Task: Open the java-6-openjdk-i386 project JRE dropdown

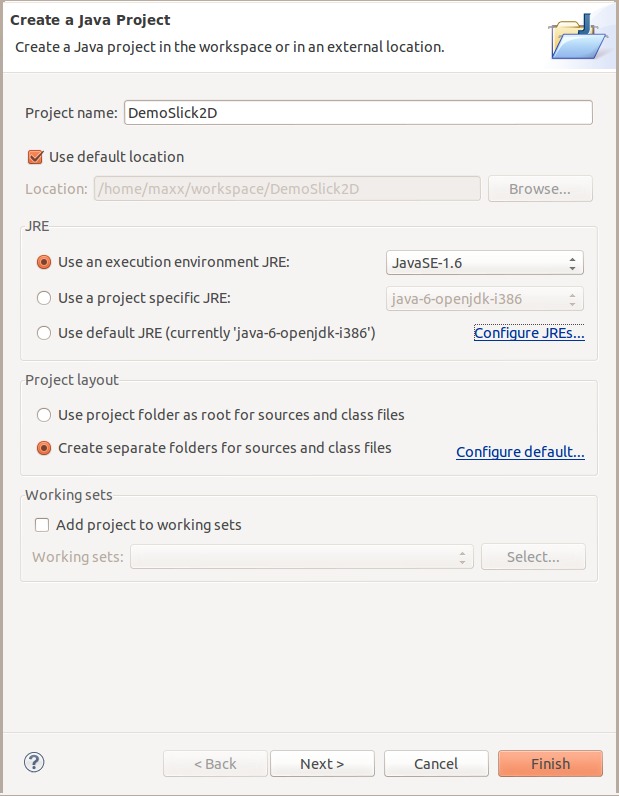Action: tap(484, 298)
